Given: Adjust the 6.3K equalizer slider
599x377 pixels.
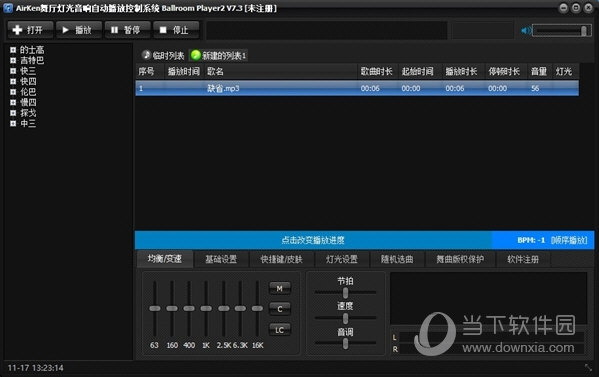Looking at the screenshot, I should (x=240, y=308).
